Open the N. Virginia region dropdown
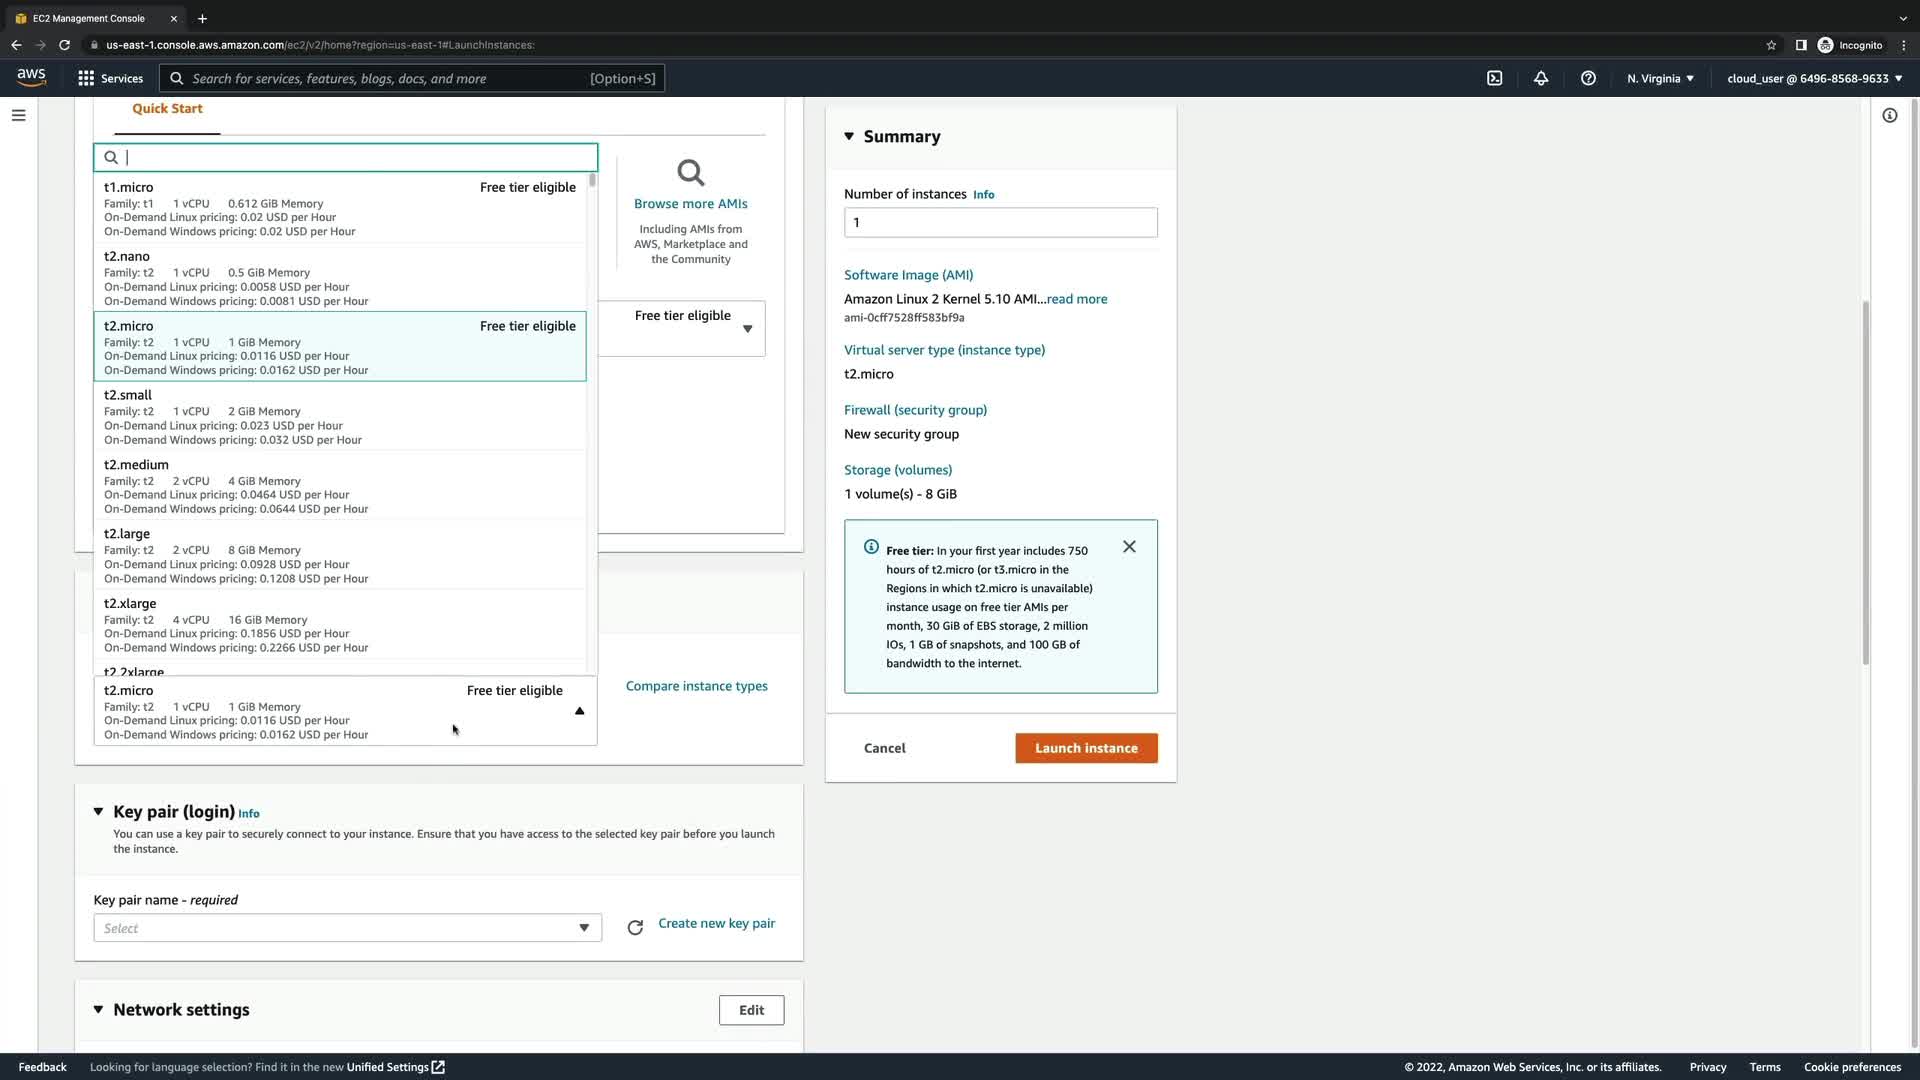The width and height of the screenshot is (1920, 1080). 1660,78
